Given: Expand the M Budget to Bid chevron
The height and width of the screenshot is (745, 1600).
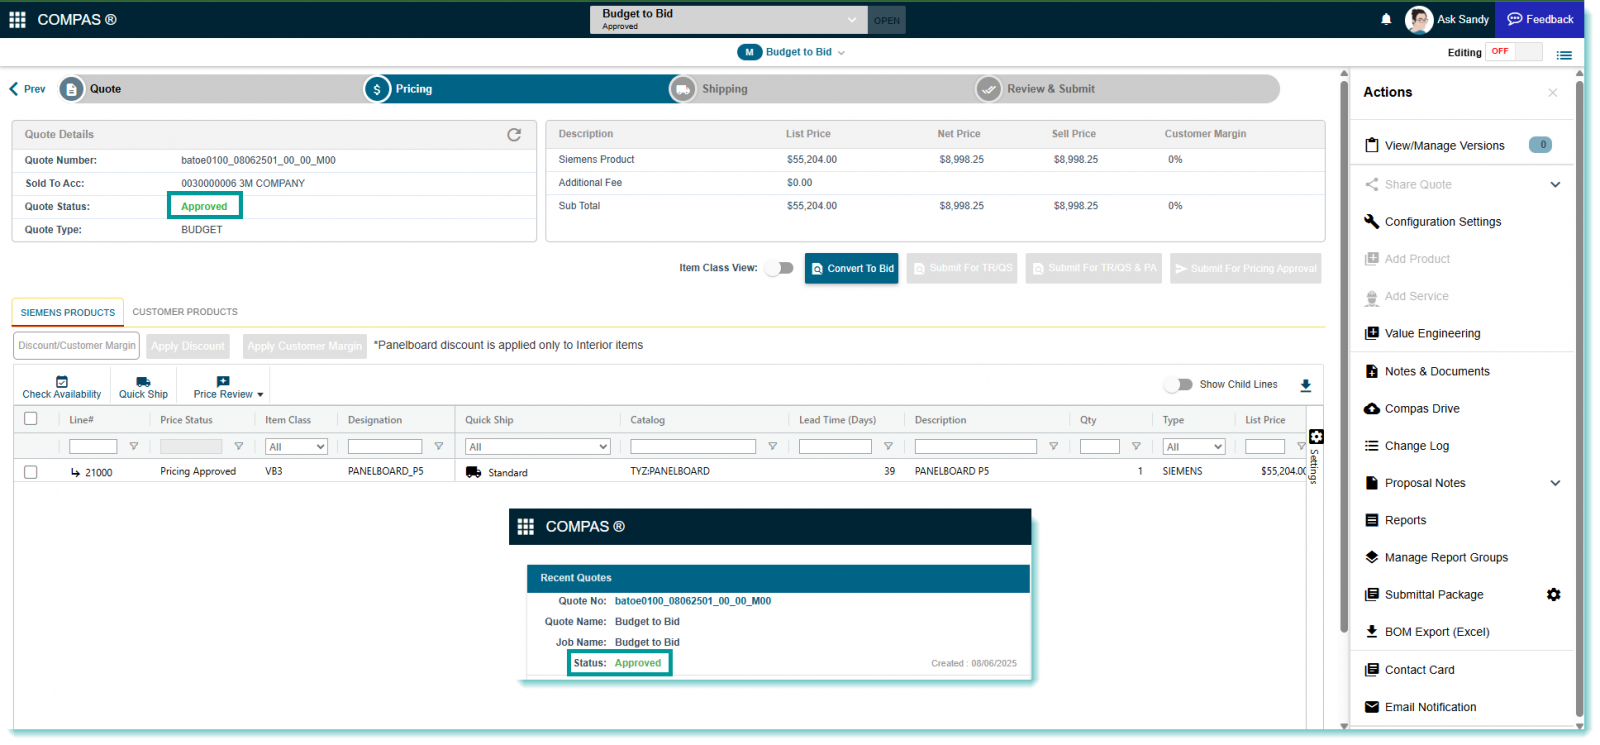Looking at the screenshot, I should (841, 53).
